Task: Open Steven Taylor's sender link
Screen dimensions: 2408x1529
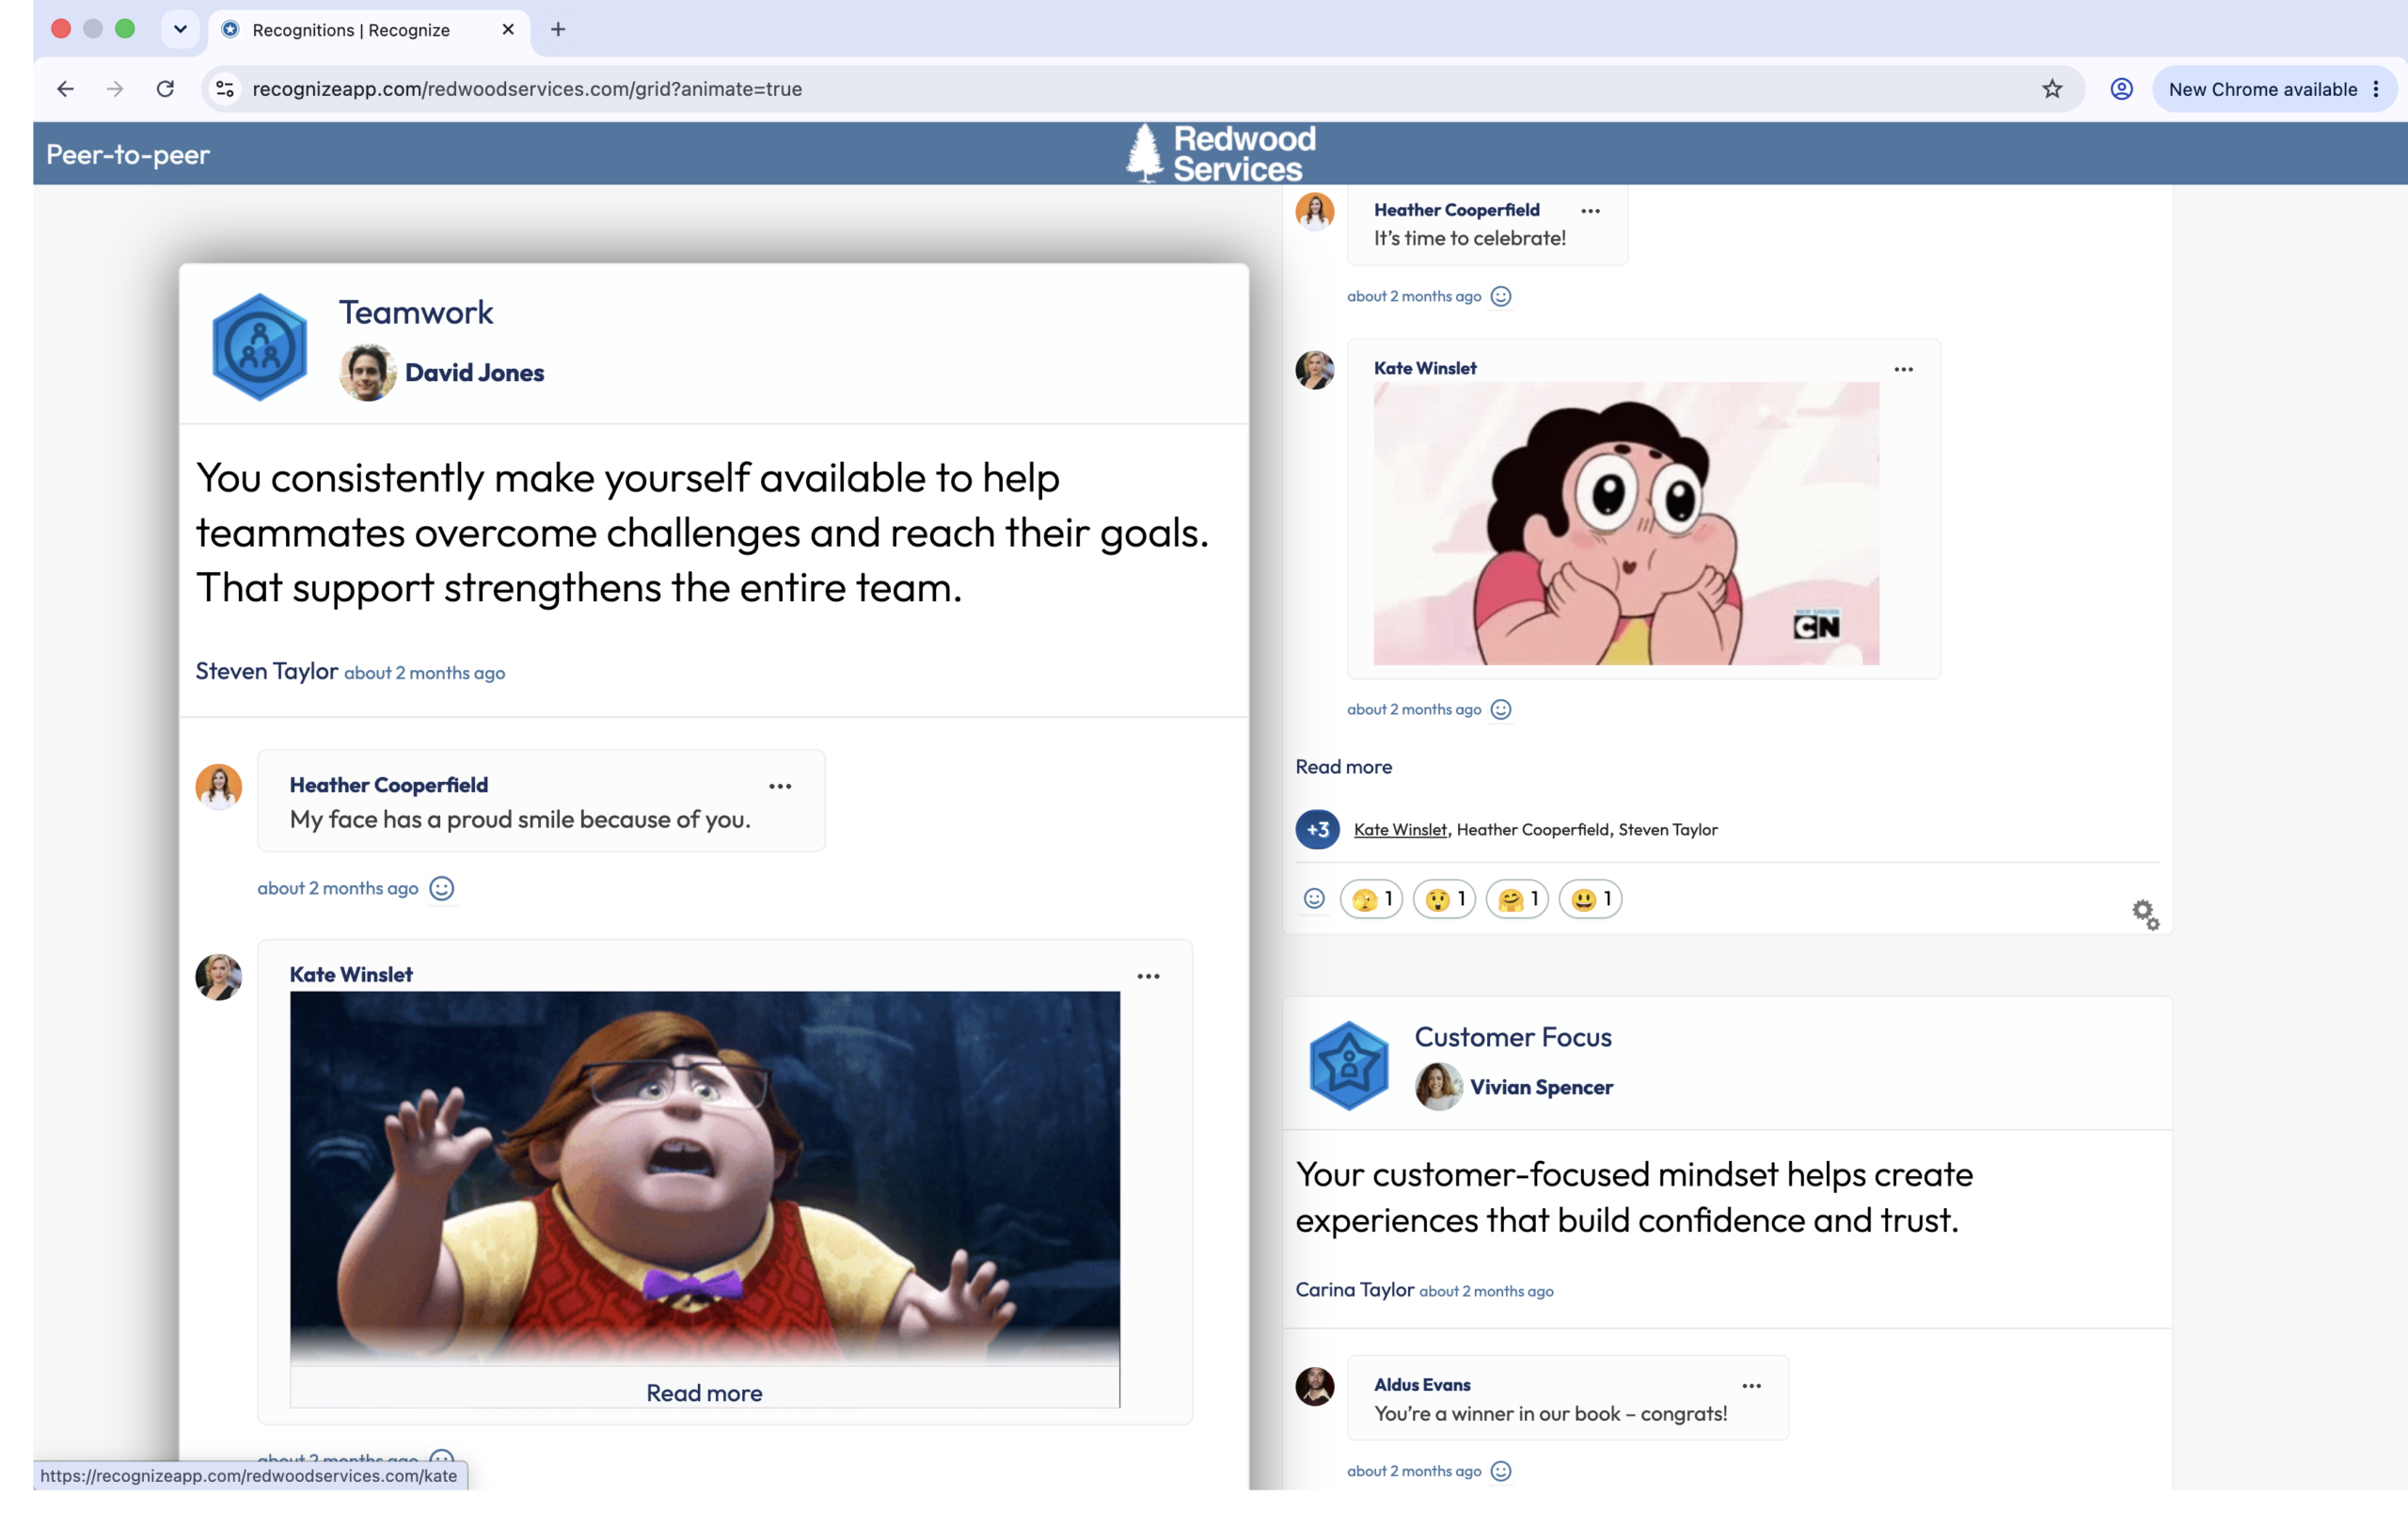Action: tap(266, 671)
